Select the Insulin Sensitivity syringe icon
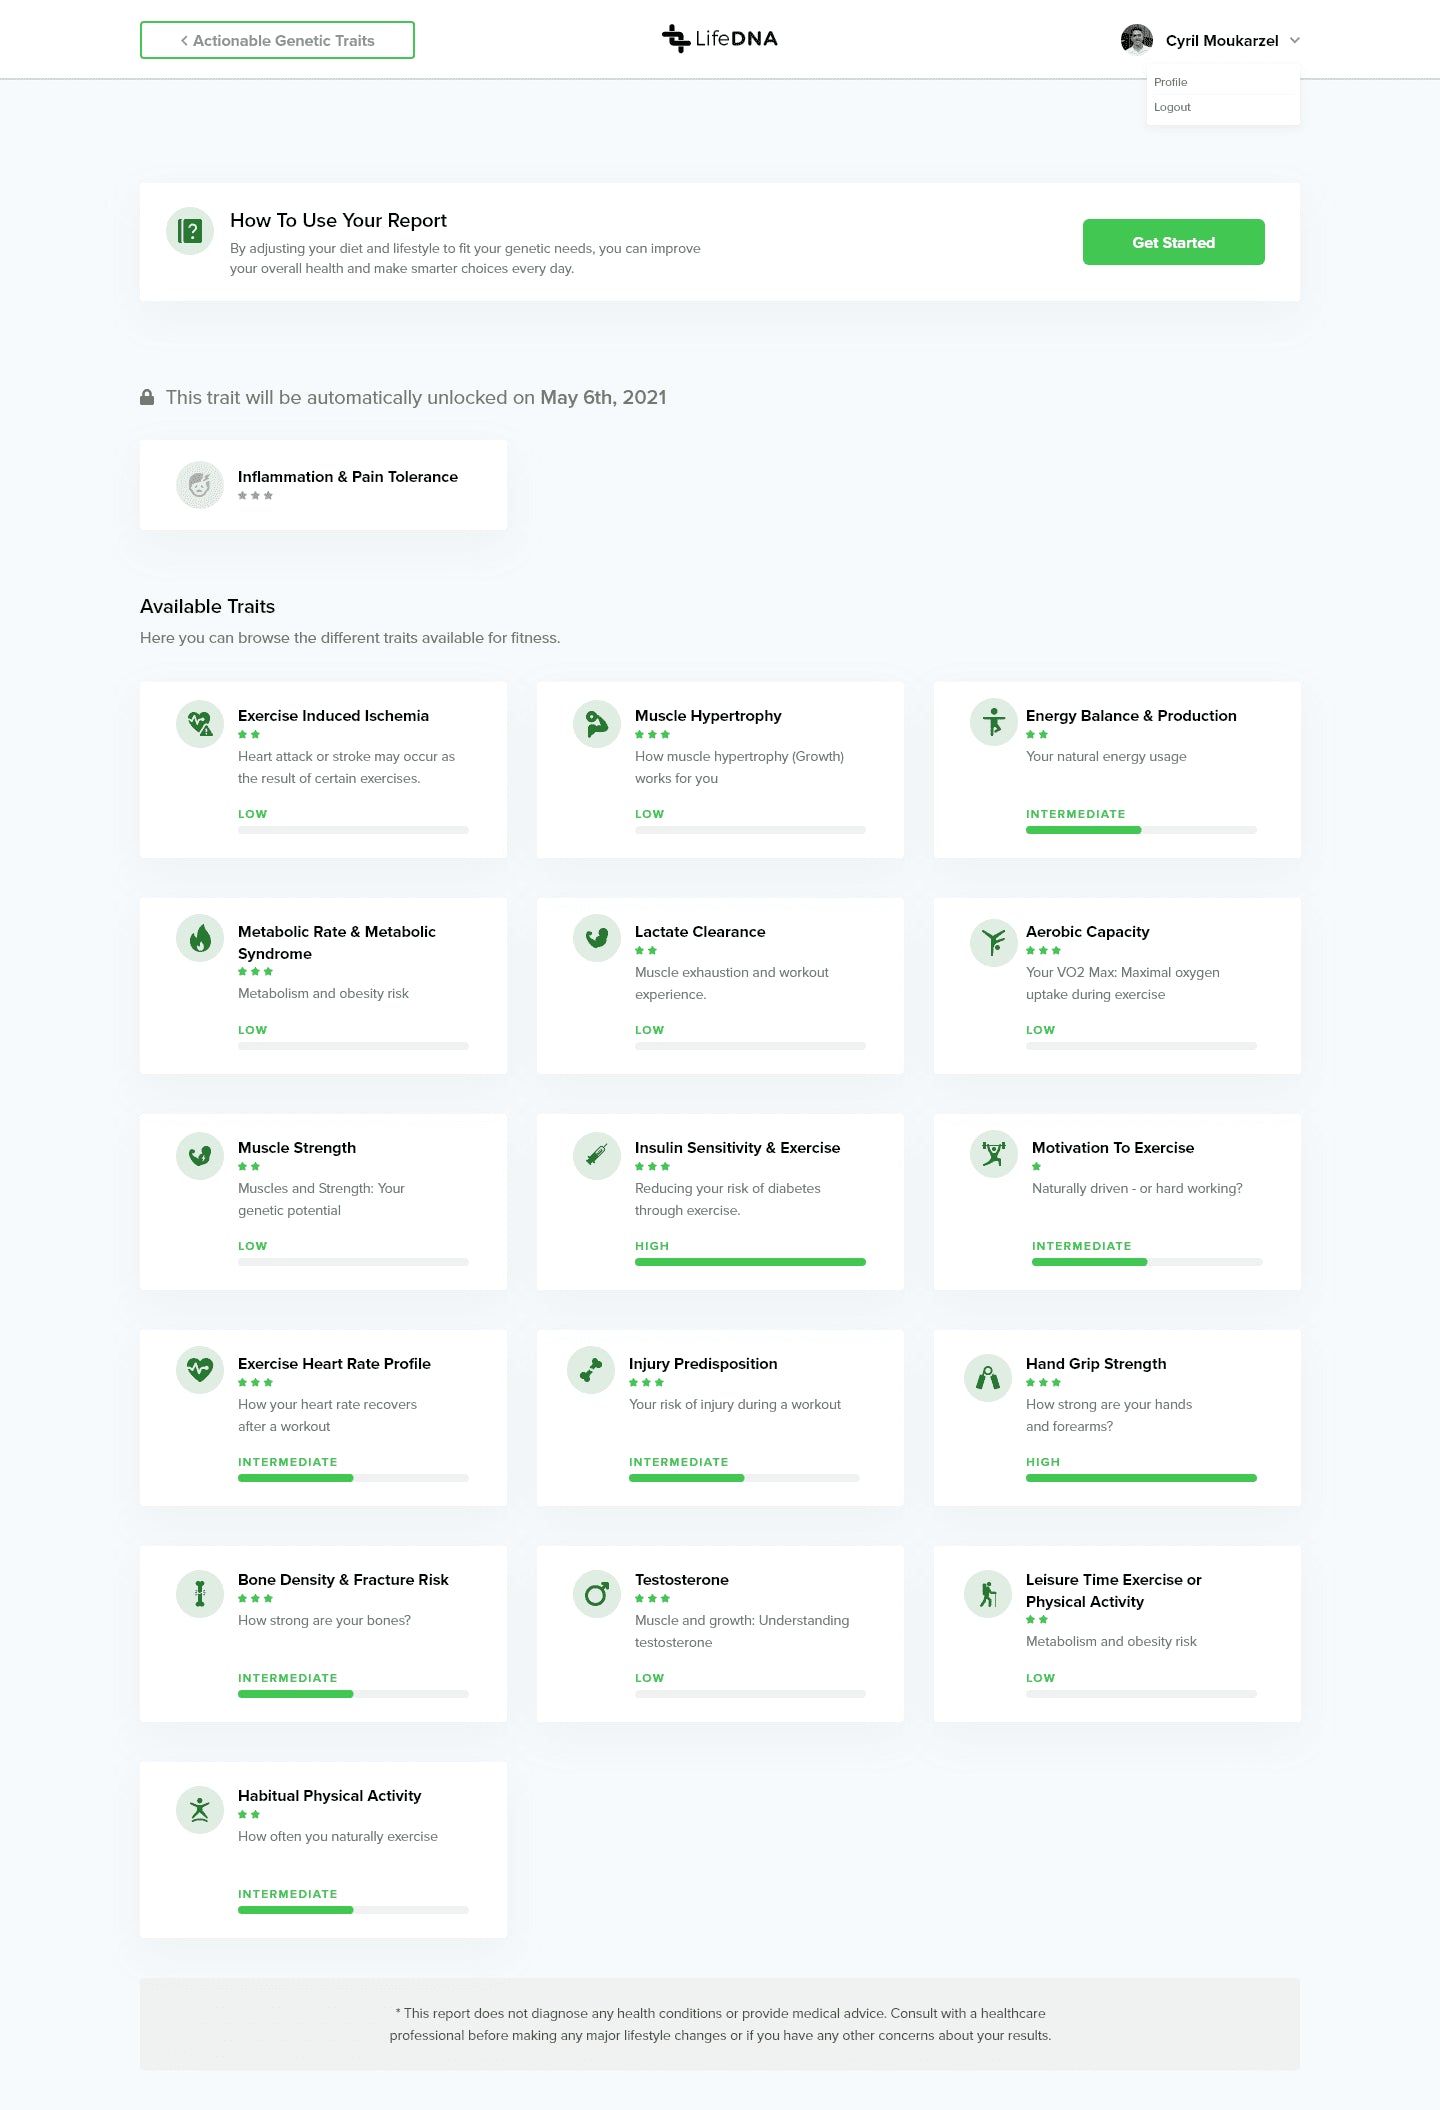This screenshot has height=2110, width=1440. (x=597, y=1155)
